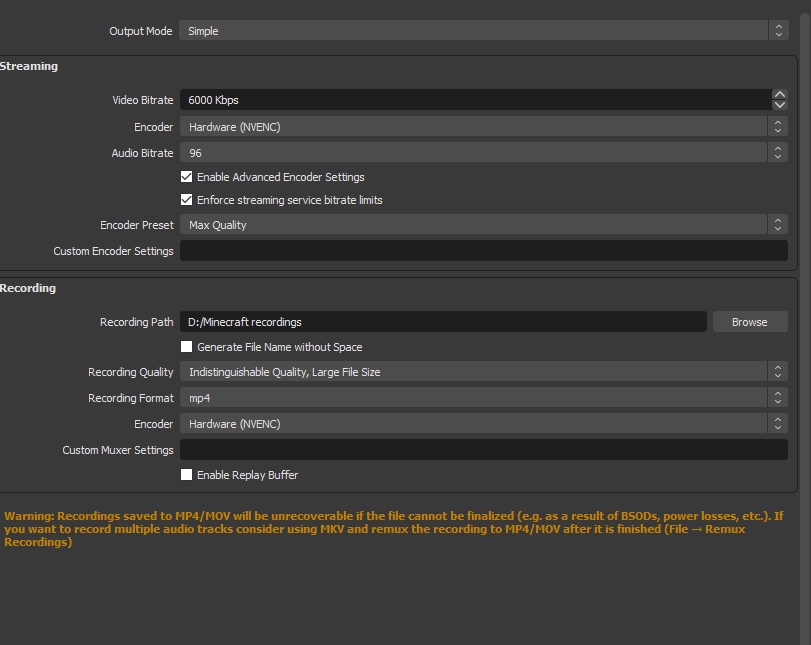
Task: Decrease Video Bitrate with the down arrow
Action: [x=779, y=105]
